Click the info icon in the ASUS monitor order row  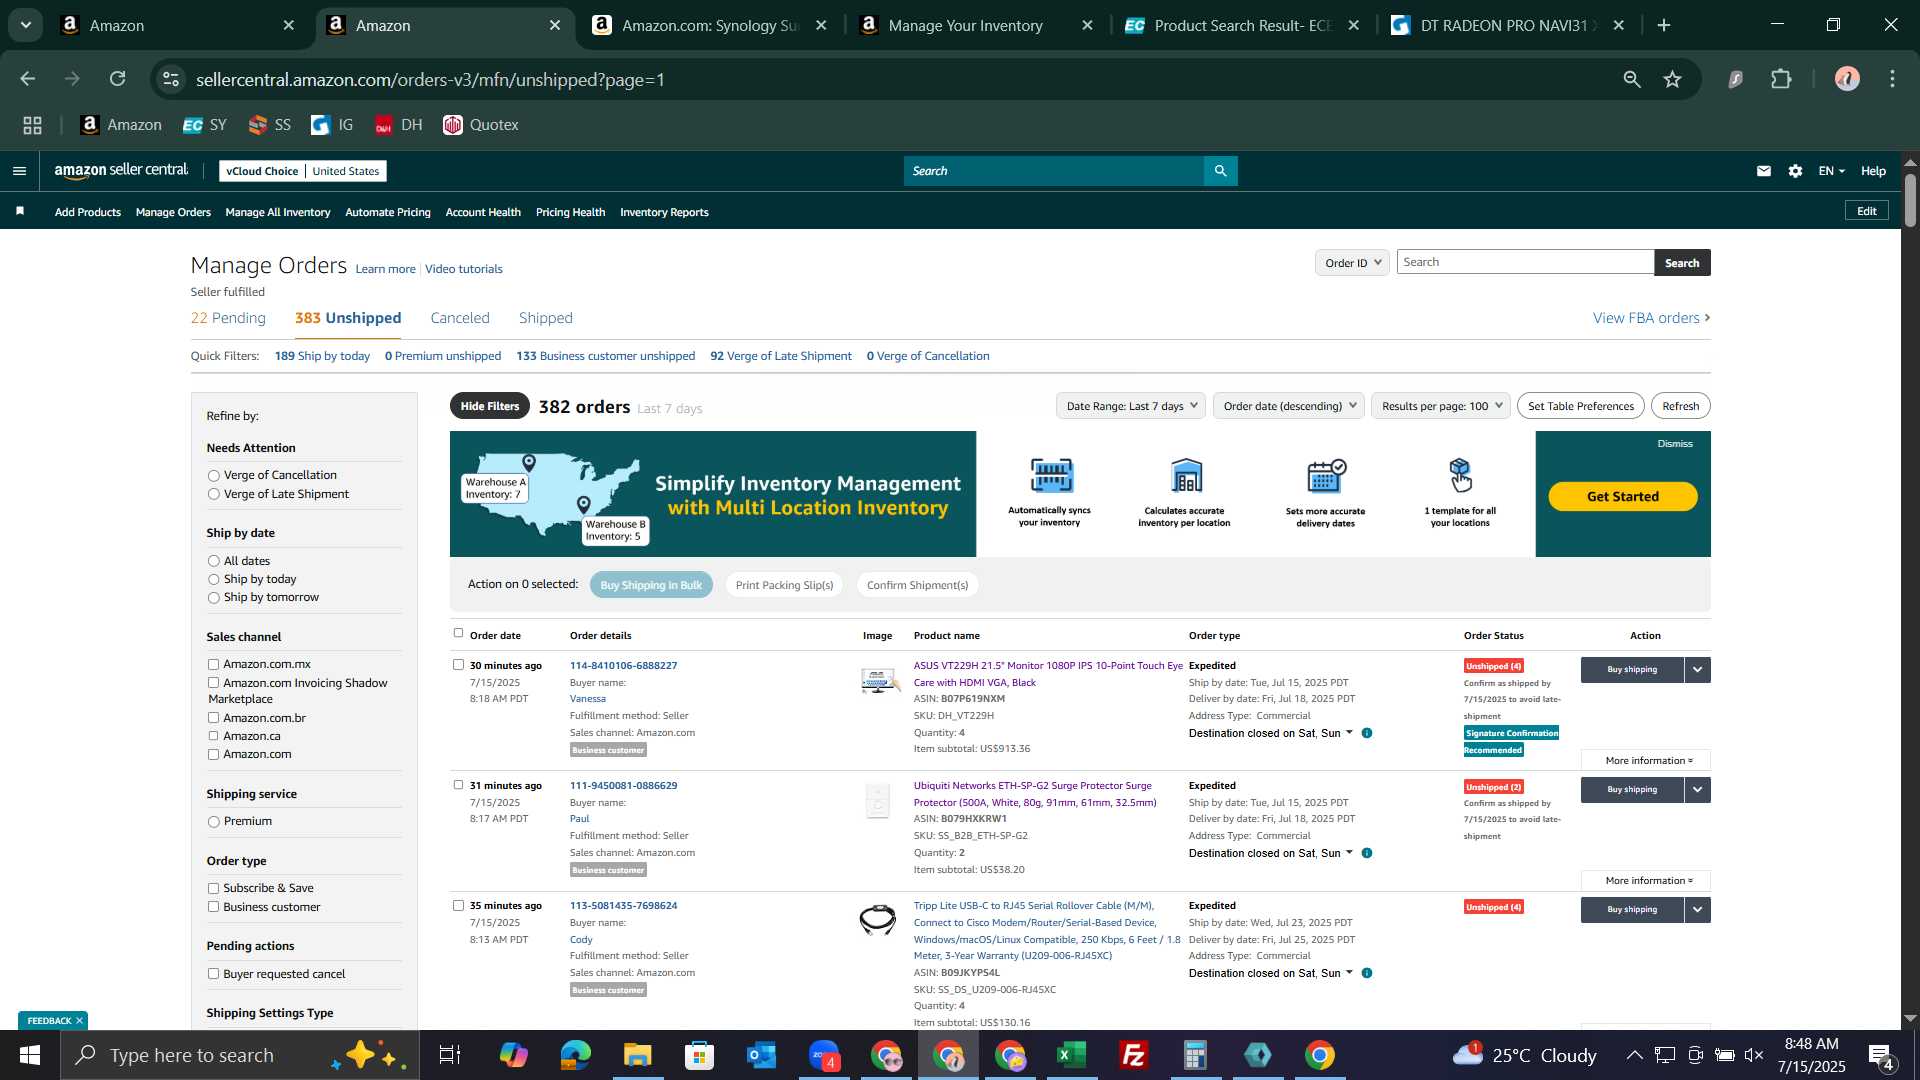click(1367, 733)
